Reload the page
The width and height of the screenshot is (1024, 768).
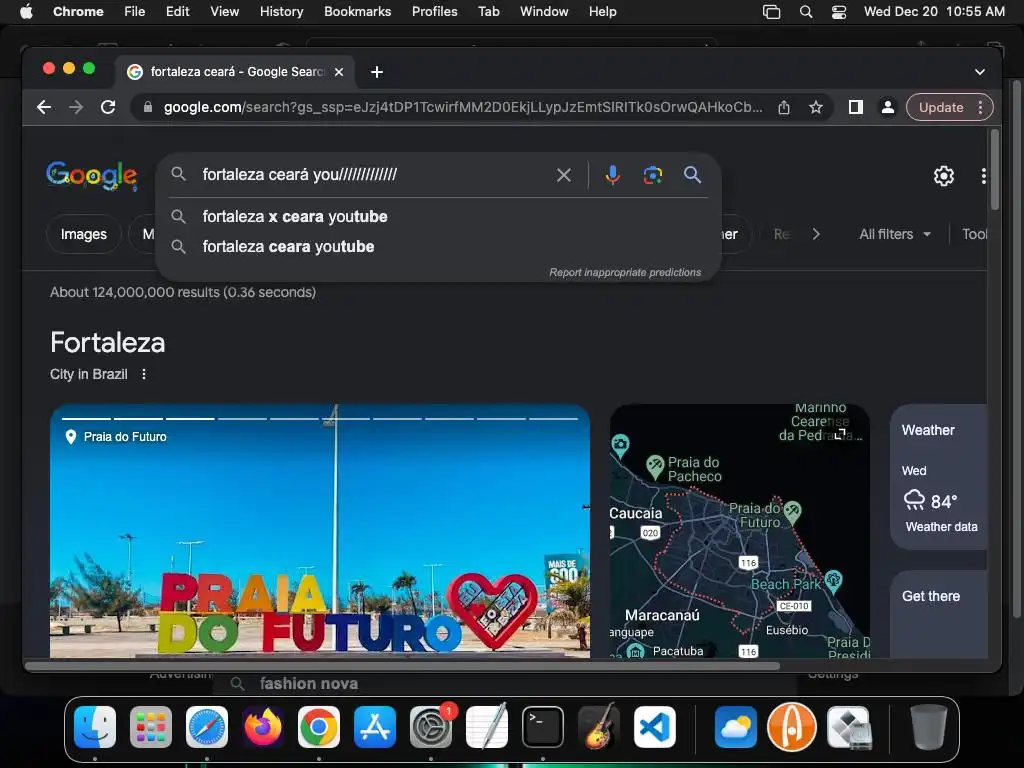108,107
